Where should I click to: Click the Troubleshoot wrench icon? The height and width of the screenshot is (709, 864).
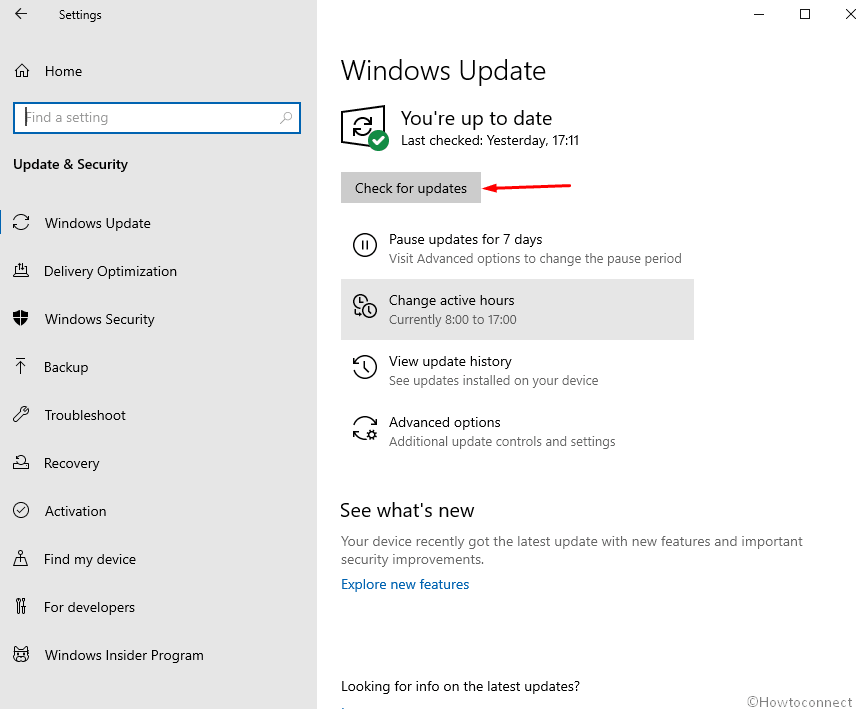coord(21,414)
